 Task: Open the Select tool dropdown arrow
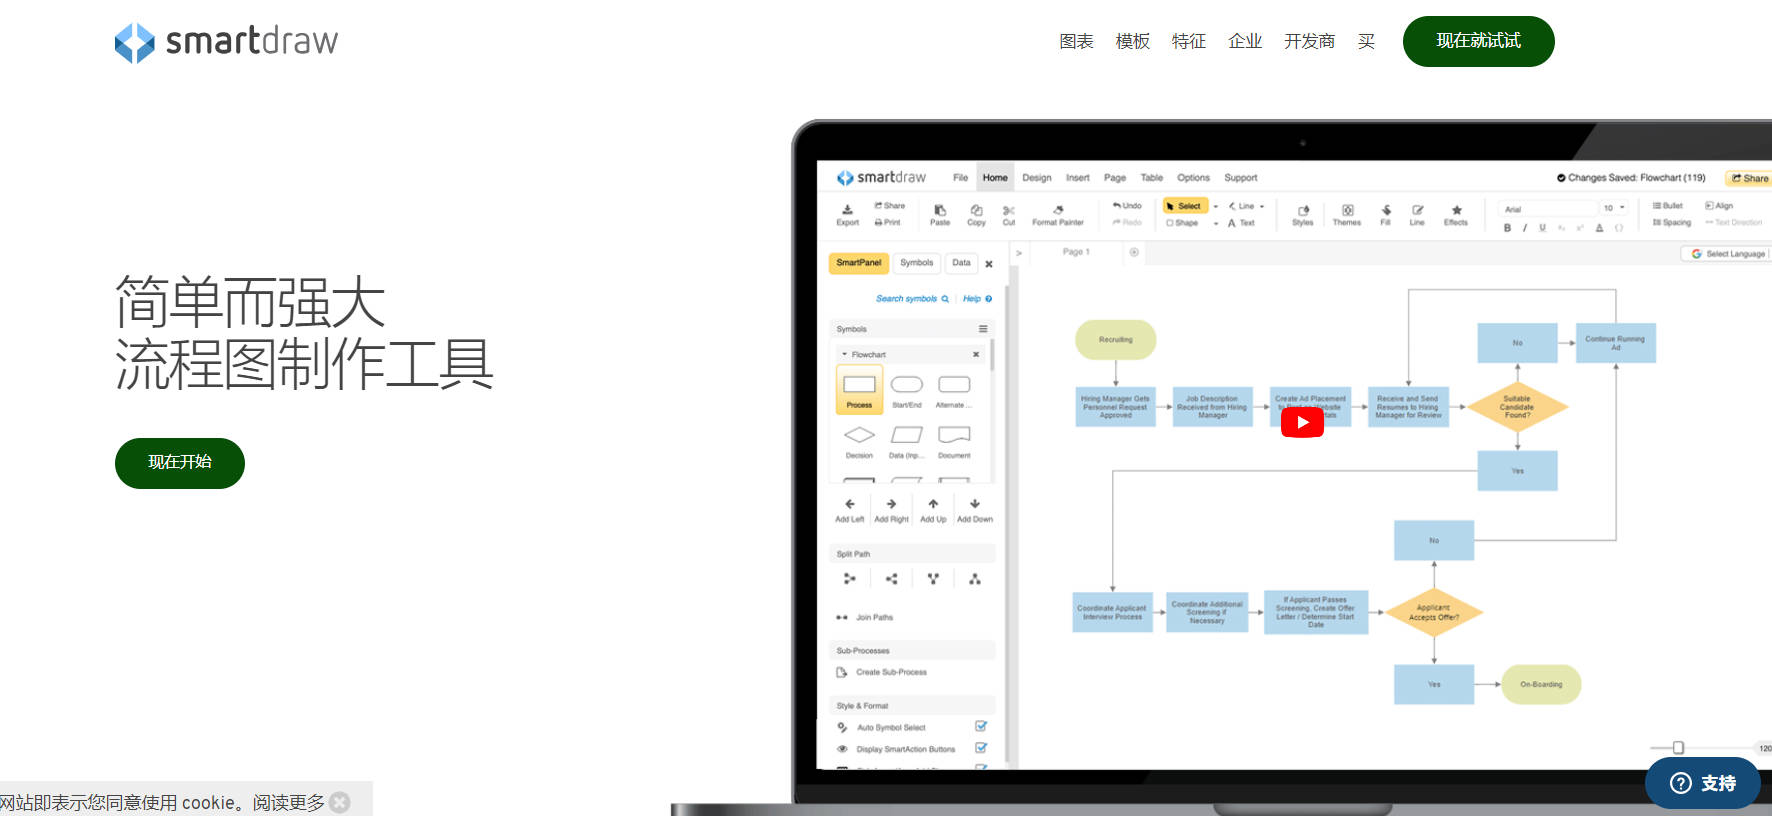pyautogui.click(x=1216, y=206)
